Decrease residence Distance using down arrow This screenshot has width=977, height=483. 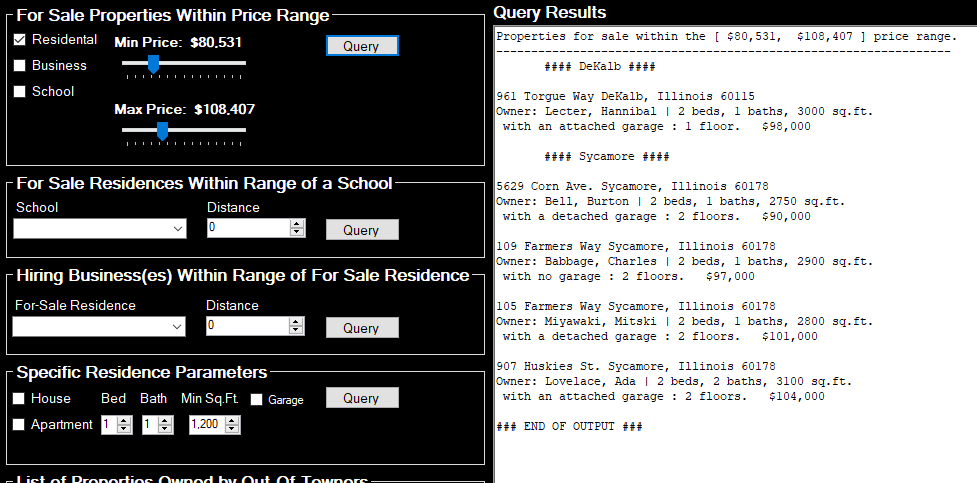tap(296, 331)
